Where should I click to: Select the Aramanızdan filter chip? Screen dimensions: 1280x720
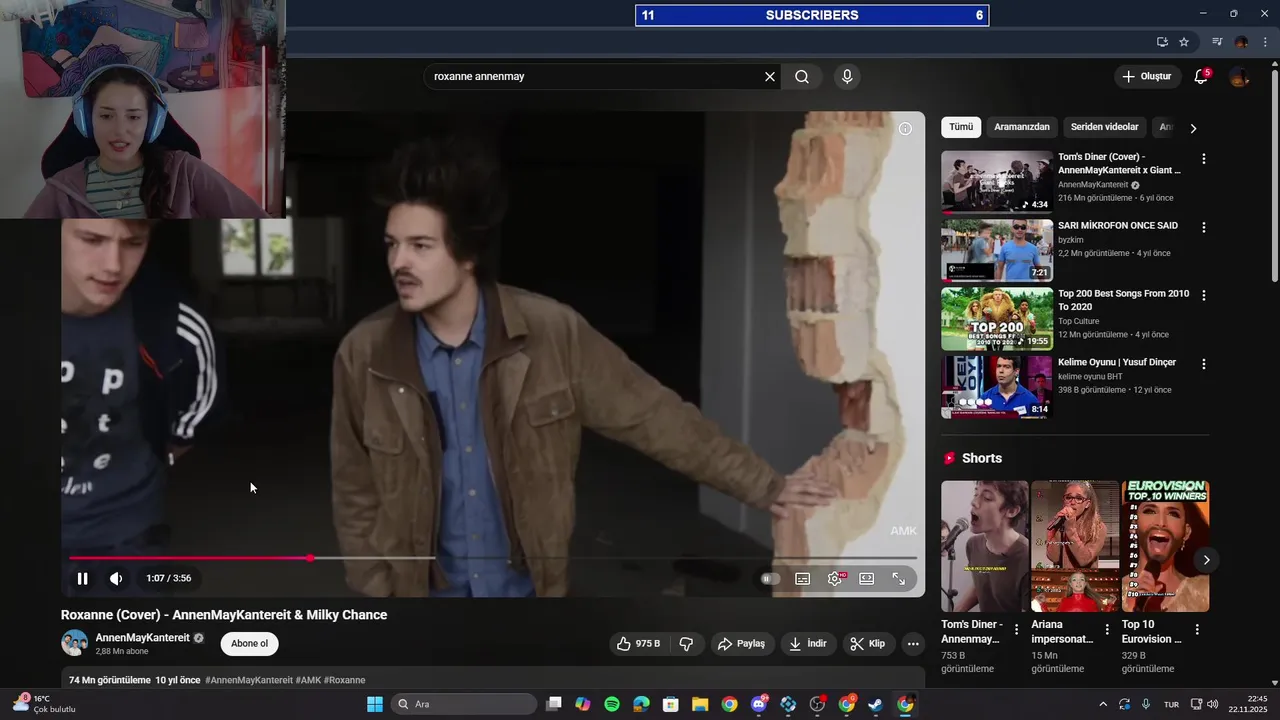1022,127
